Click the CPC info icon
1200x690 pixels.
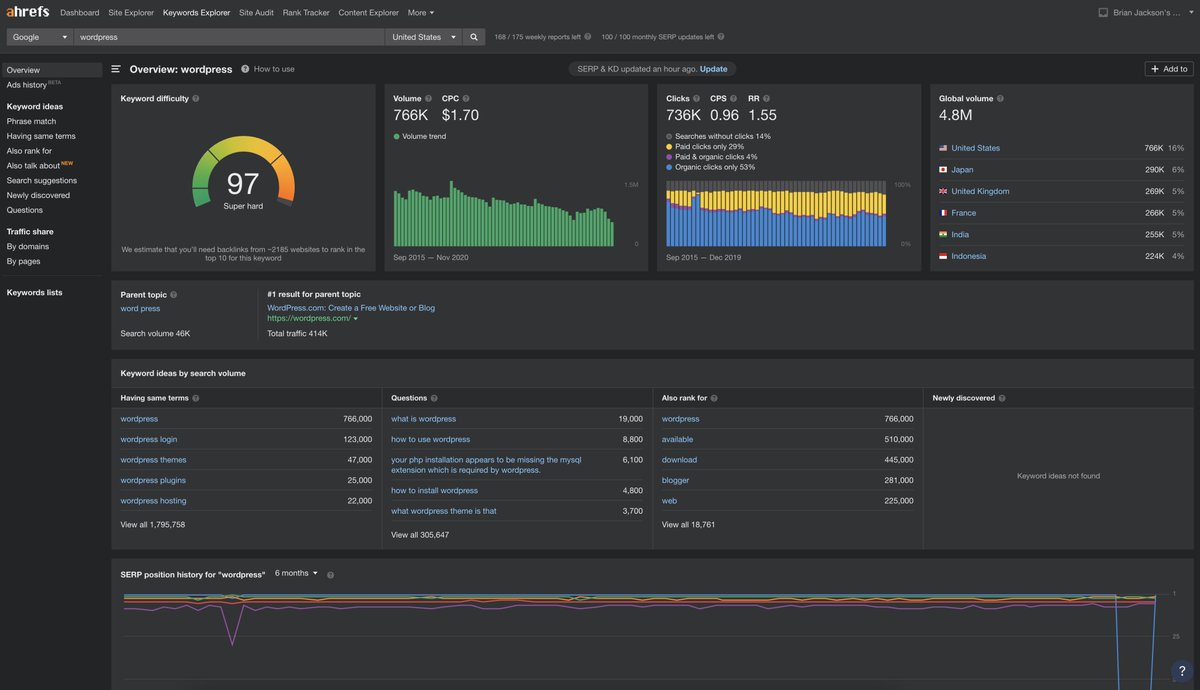466,99
